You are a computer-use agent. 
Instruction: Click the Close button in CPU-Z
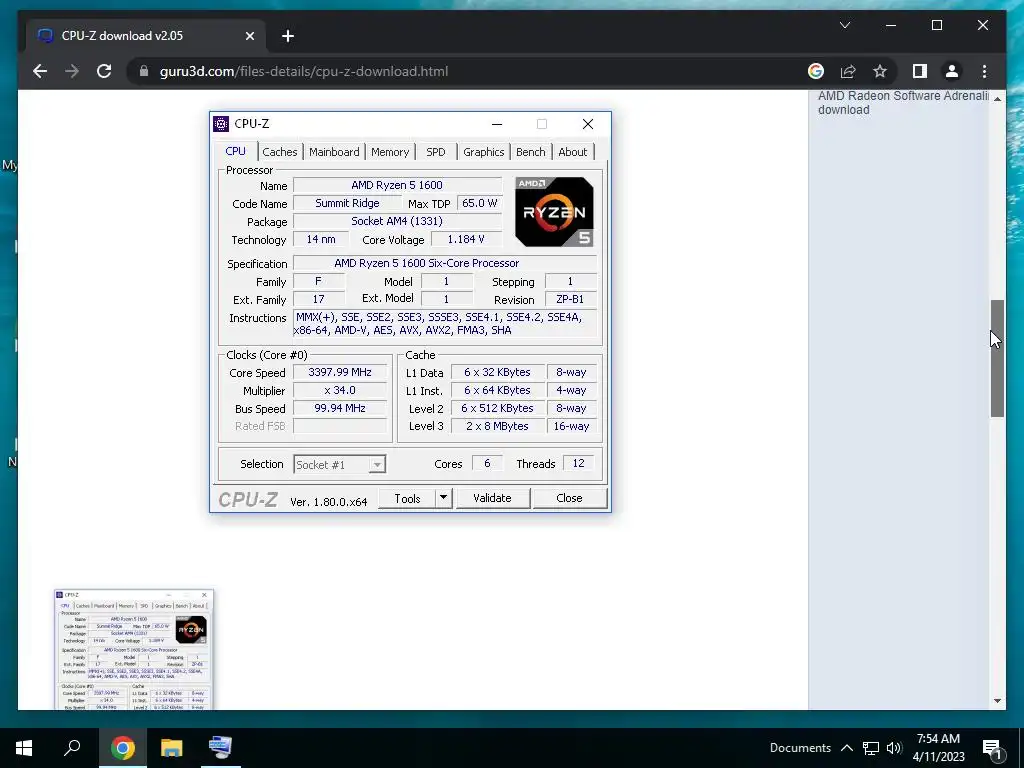coord(569,498)
